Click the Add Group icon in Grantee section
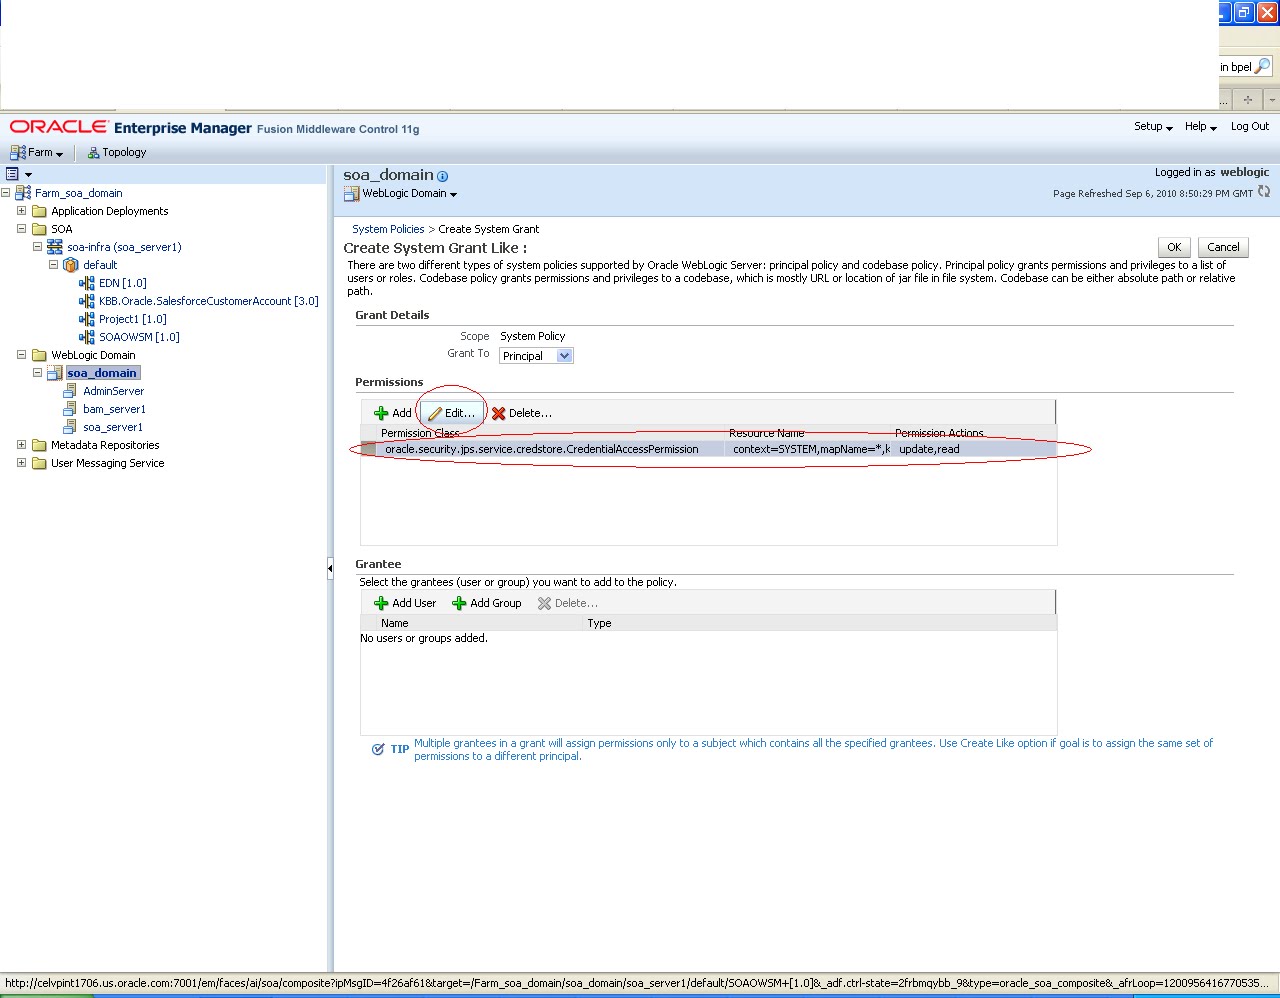This screenshot has height=998, width=1280. (459, 602)
